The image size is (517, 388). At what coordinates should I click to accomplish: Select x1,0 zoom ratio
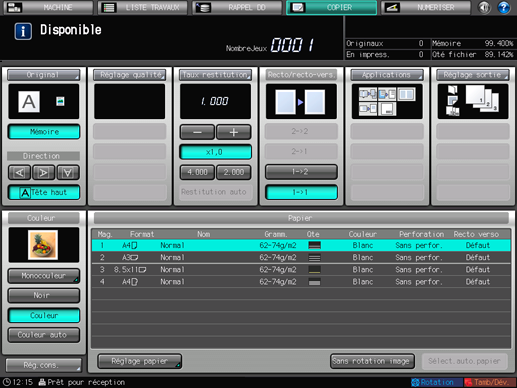pyautogui.click(x=215, y=152)
